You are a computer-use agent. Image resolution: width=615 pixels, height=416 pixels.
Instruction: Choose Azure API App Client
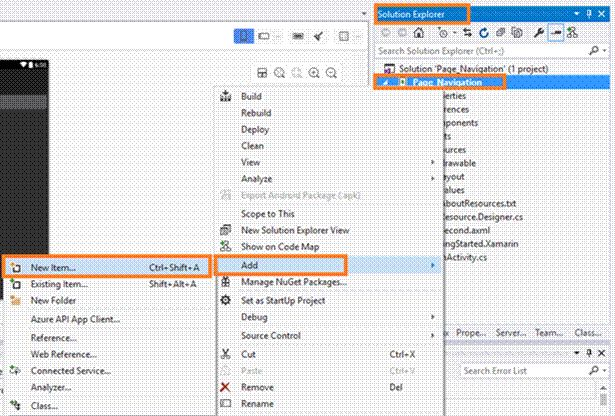pyautogui.click(x=108, y=319)
